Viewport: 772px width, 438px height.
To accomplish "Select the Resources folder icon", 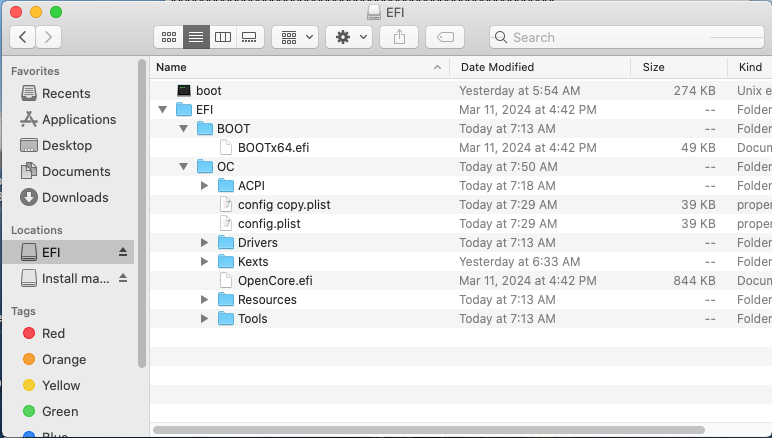I will coord(225,300).
